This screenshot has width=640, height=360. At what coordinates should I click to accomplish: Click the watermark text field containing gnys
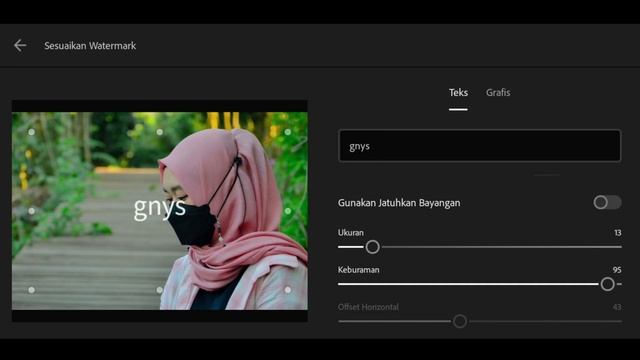(x=480, y=146)
